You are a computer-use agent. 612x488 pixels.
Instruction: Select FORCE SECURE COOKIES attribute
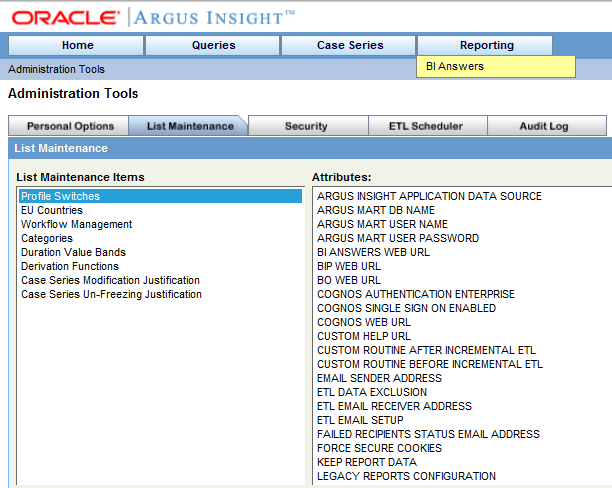[x=379, y=448]
